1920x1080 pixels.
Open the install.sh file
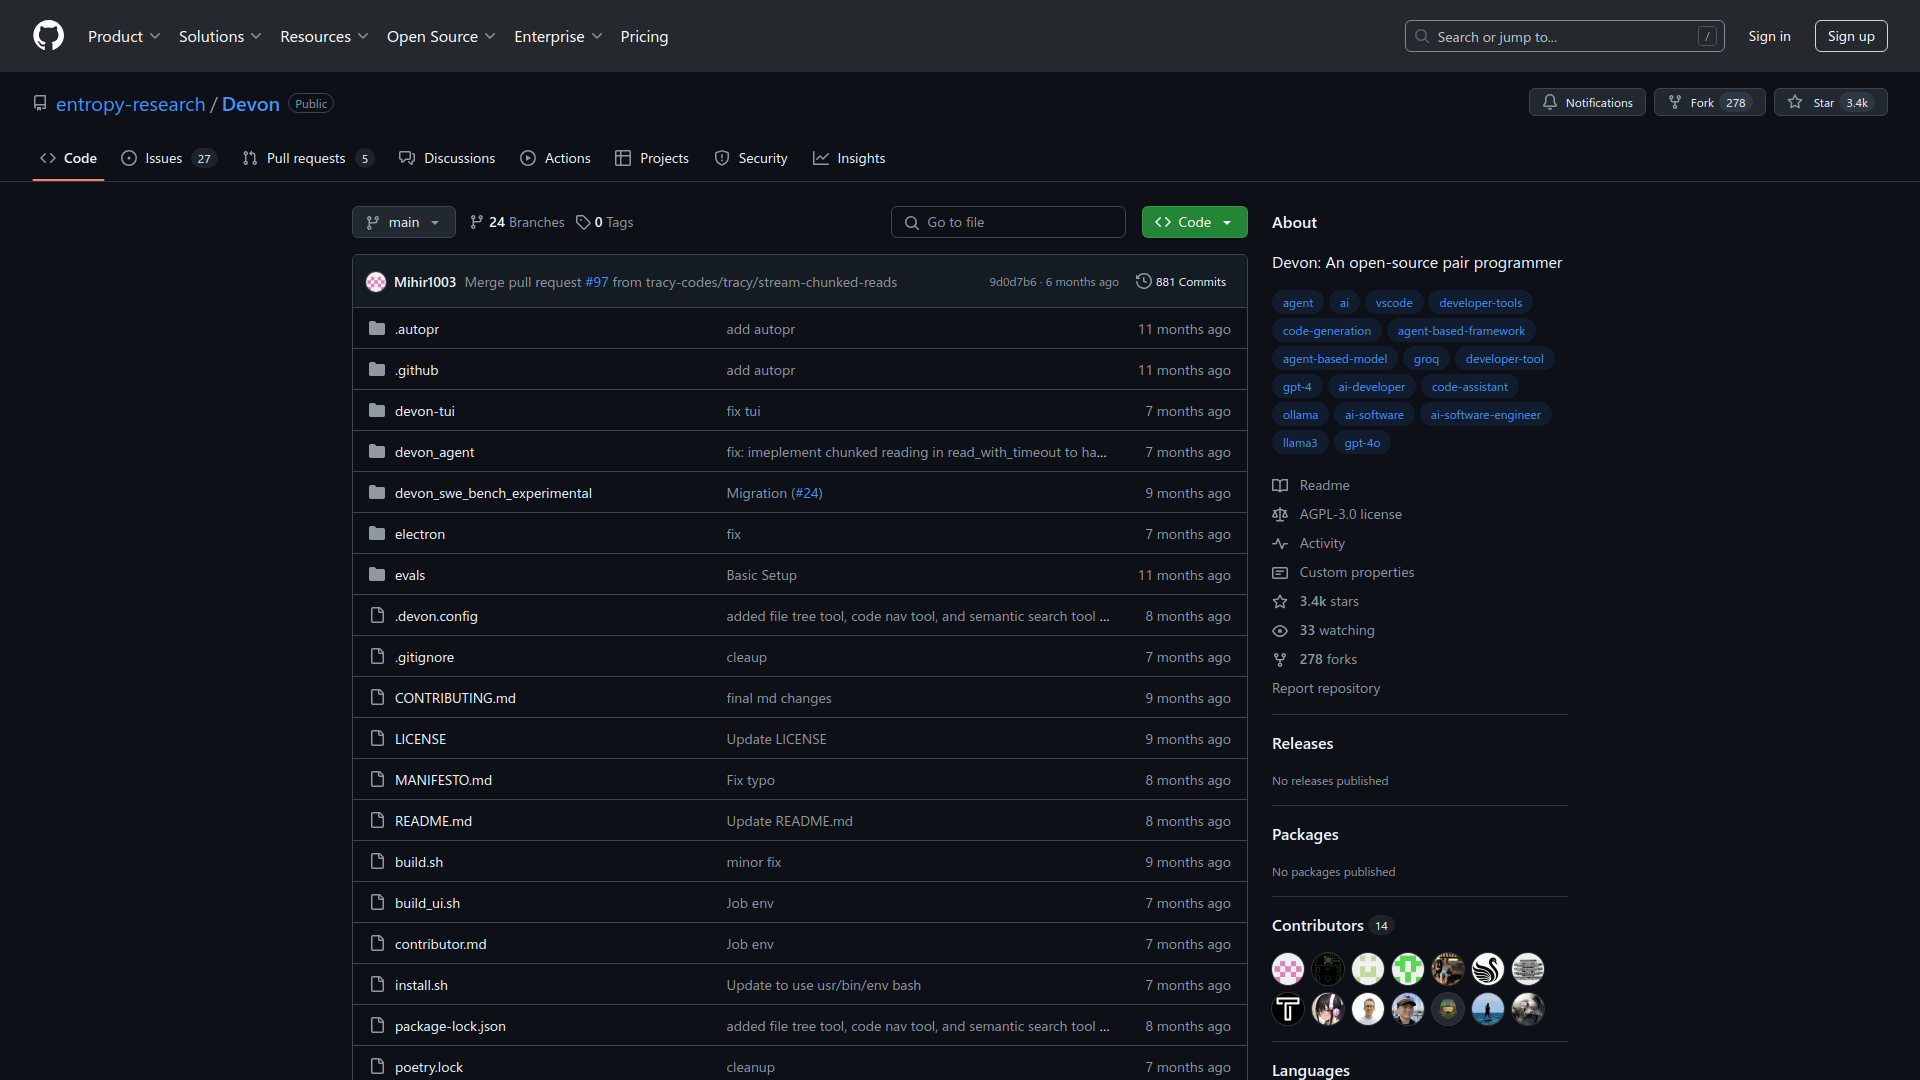tap(421, 985)
